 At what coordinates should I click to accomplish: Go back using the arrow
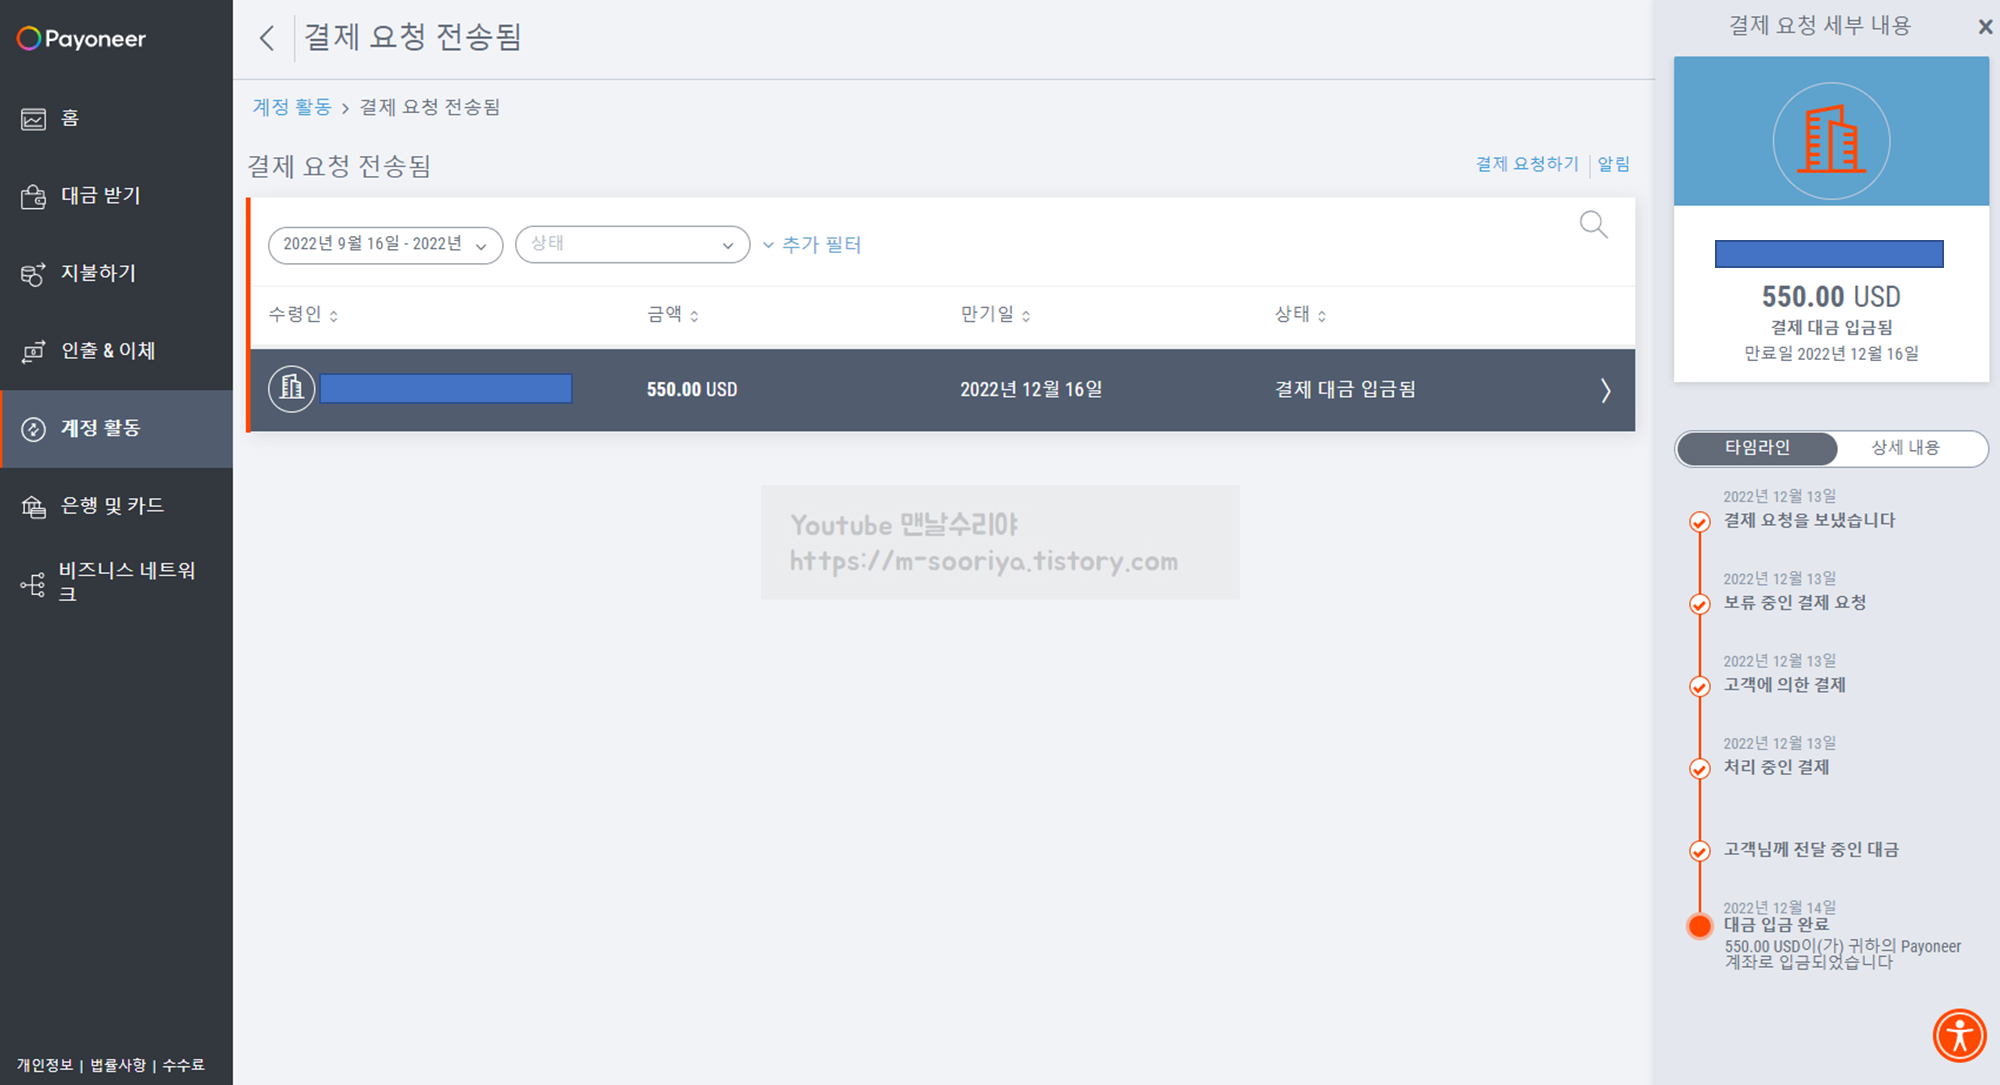coord(266,38)
